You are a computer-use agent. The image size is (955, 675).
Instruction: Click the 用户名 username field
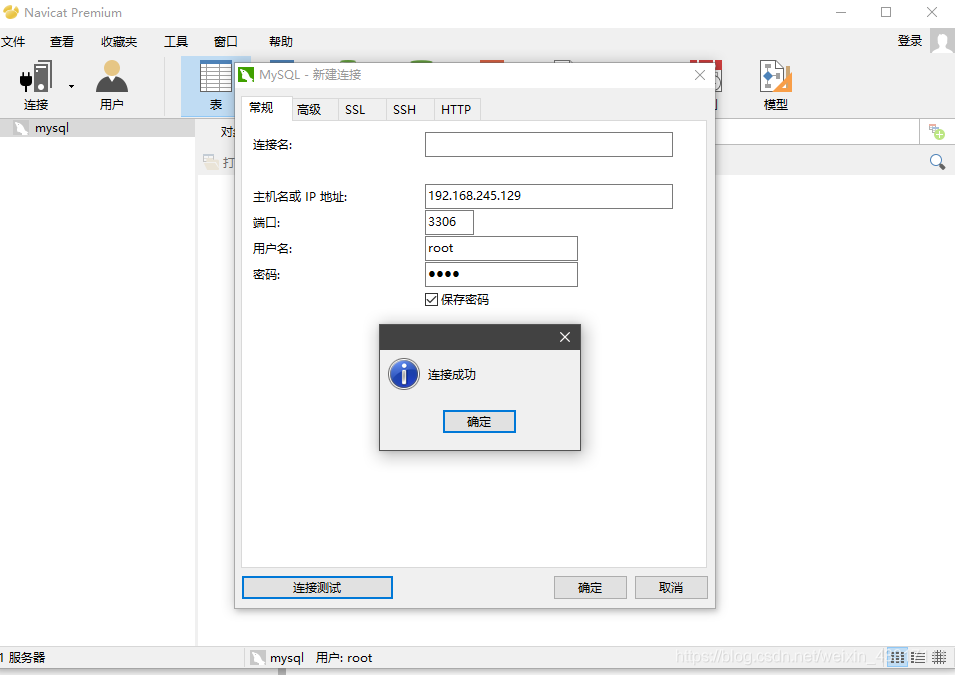[x=501, y=249]
